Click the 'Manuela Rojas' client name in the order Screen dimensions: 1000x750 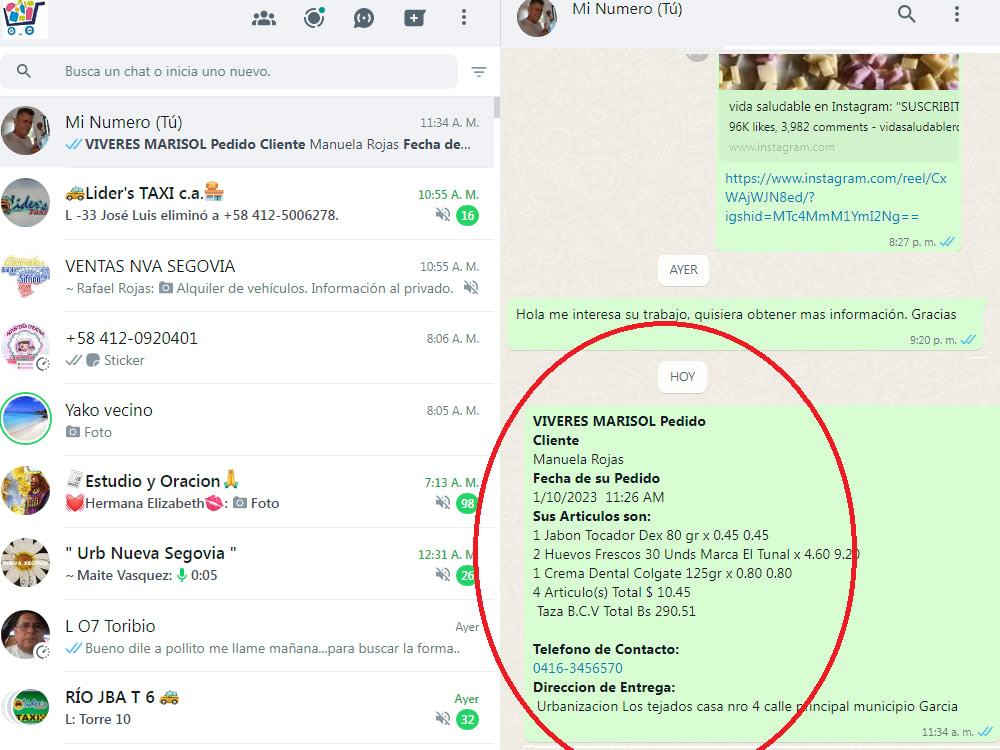[578, 459]
